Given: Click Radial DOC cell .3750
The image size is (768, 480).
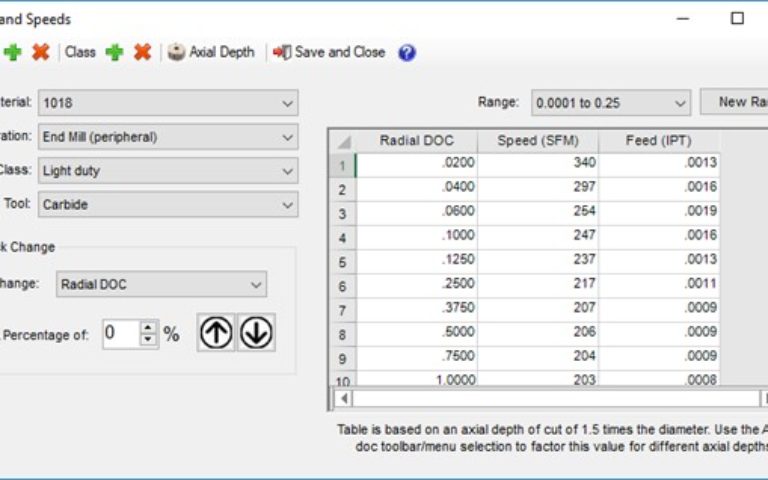Looking at the screenshot, I should pyautogui.click(x=417, y=310).
